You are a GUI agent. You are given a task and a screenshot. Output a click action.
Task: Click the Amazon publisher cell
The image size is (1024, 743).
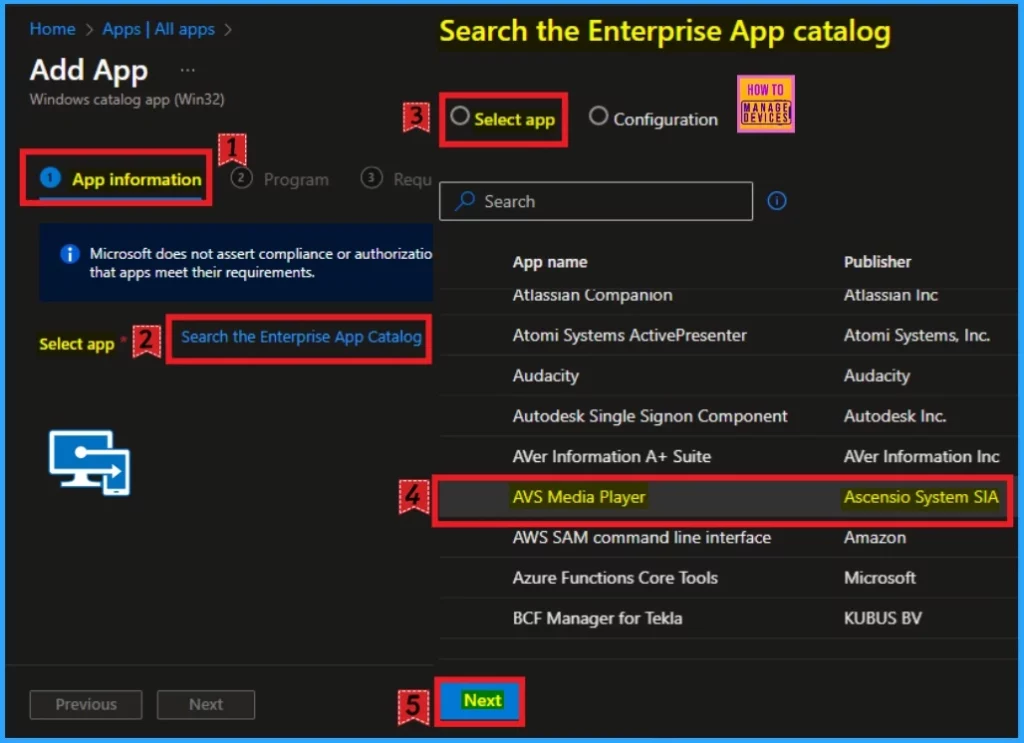875,537
